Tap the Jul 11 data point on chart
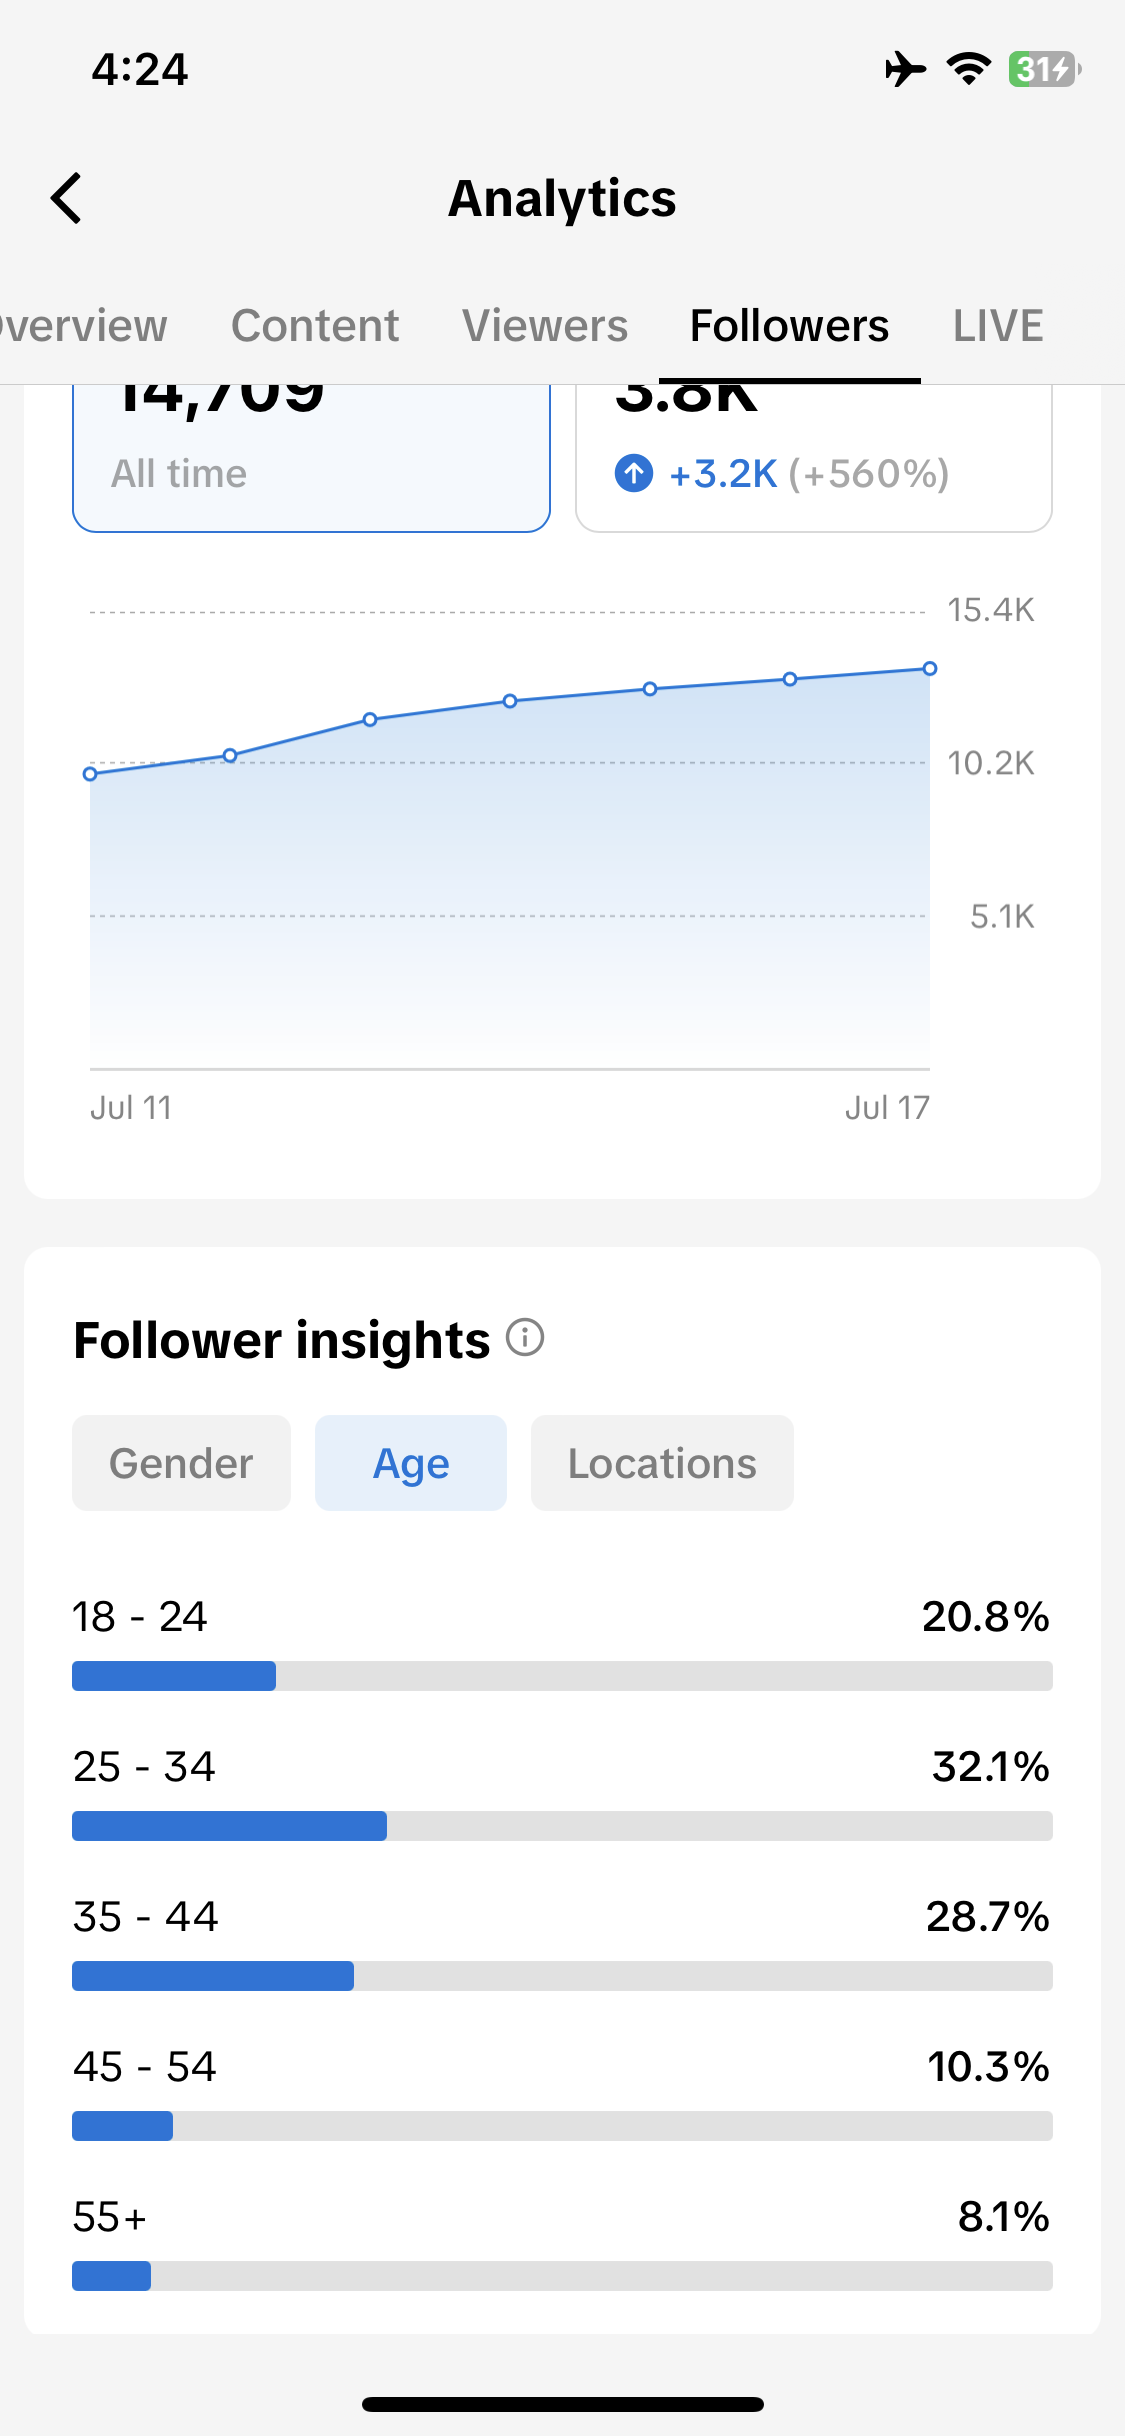Viewport: 1125px width, 2436px height. tap(90, 774)
